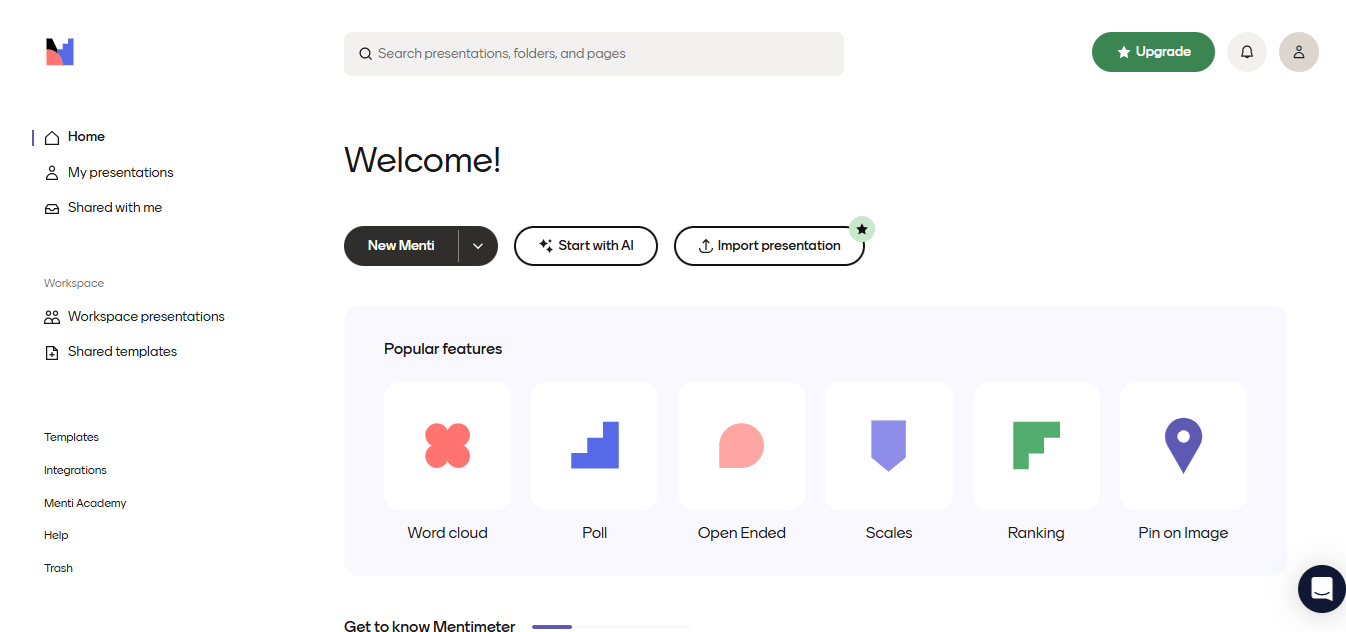Click the Word cloud label
The image size is (1346, 632).
coord(447,533)
